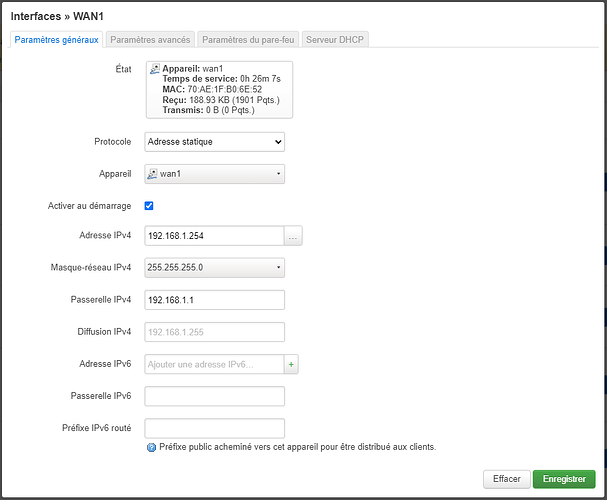Click the ellipsis button beside IPv4 address
Screen dimensions: 607x500
(293, 237)
